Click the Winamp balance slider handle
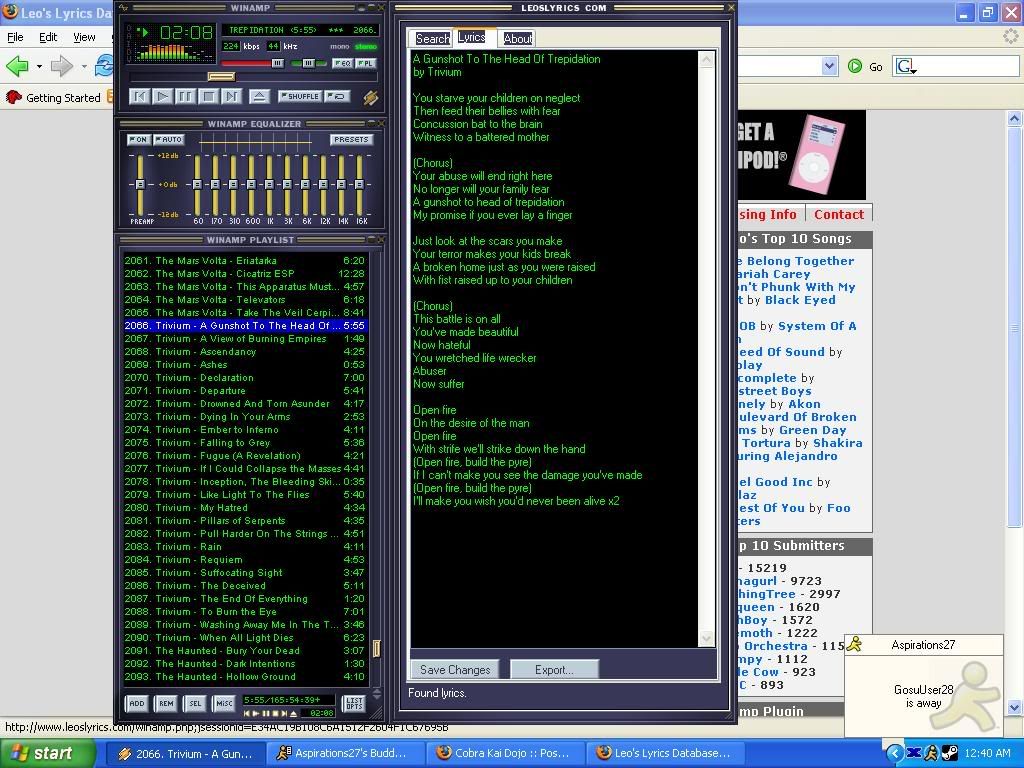This screenshot has width=1024, height=768. pos(309,63)
